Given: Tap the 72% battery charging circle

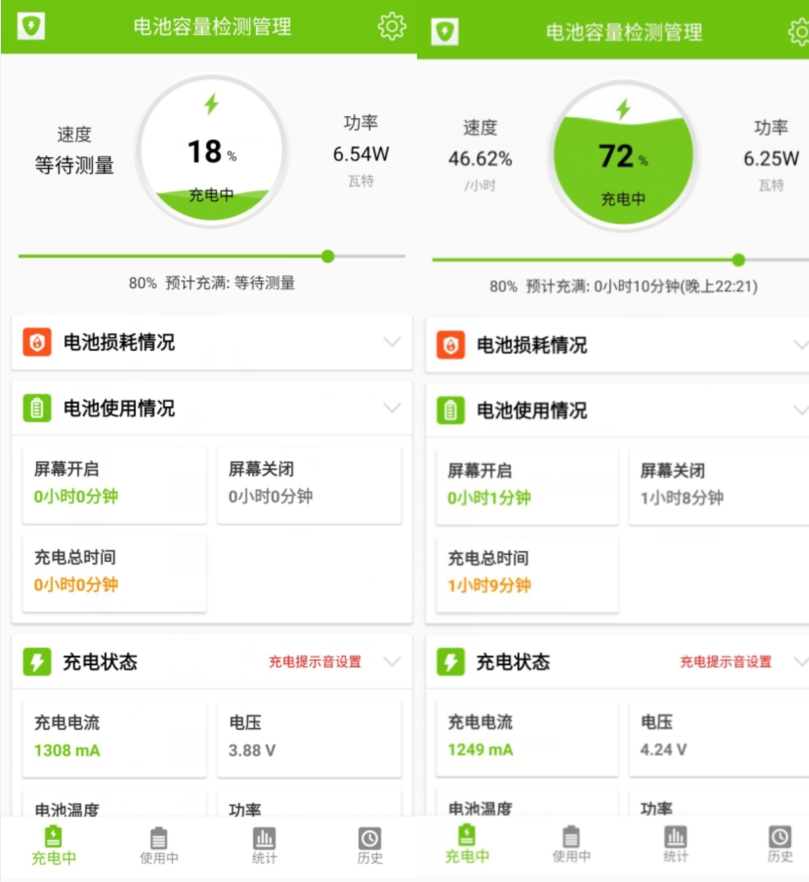Looking at the screenshot, I should point(623,156).
